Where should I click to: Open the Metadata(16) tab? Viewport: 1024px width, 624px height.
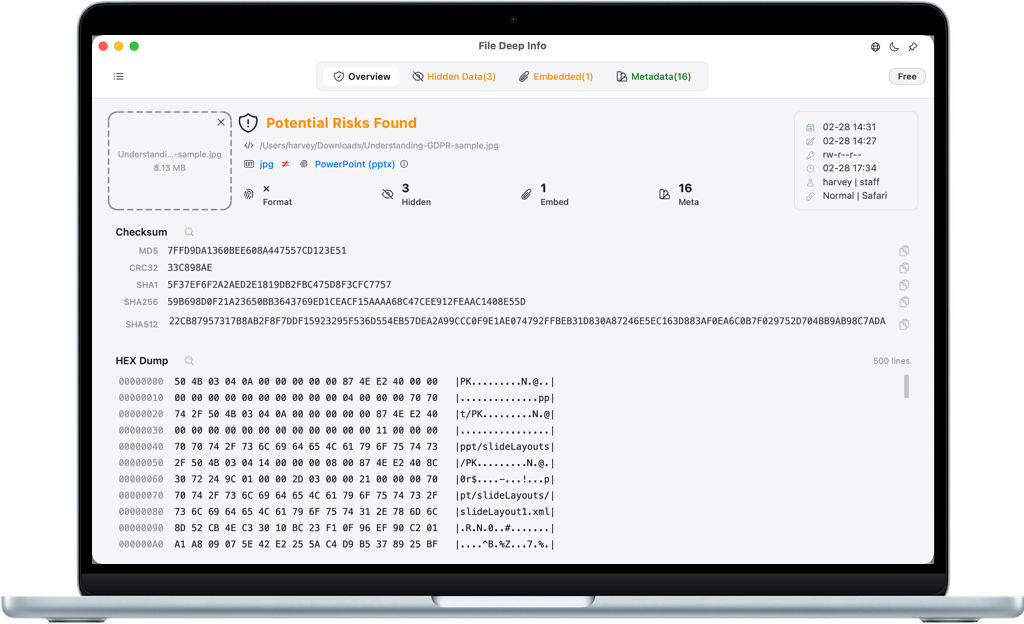click(653, 76)
